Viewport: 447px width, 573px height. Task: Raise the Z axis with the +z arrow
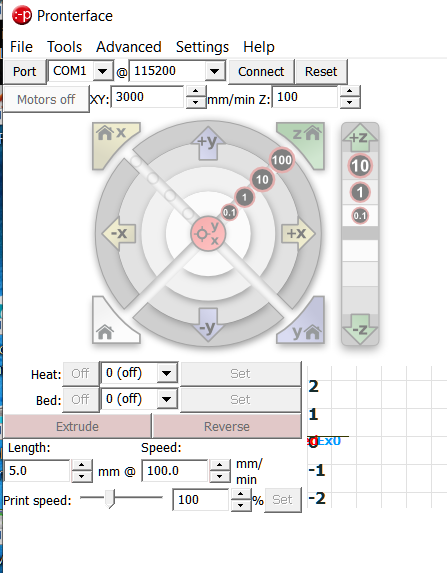360,137
